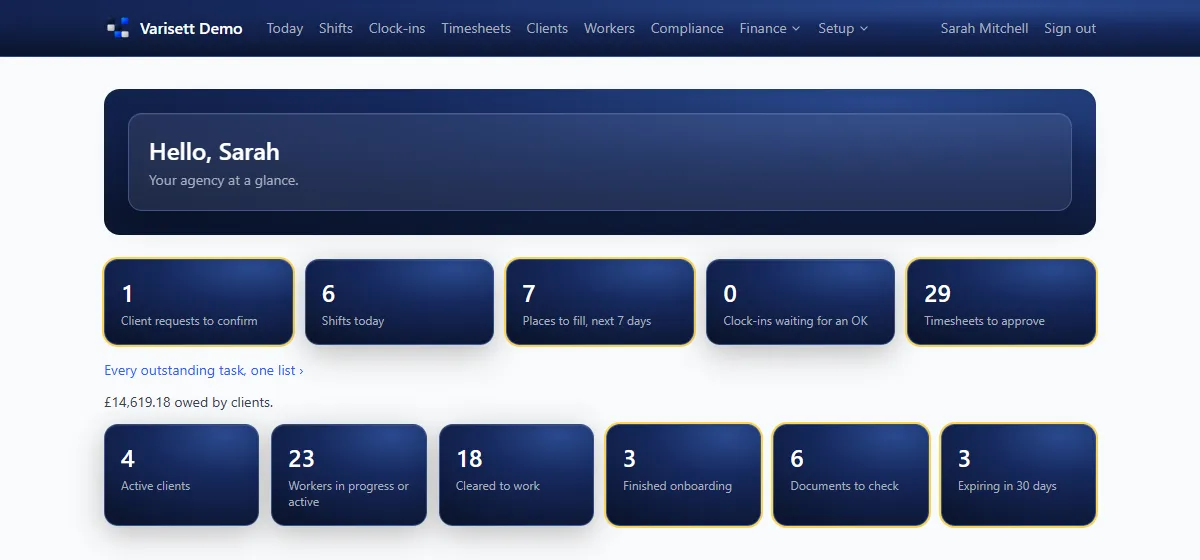Open the Varisett Demo home link
The height and width of the screenshot is (560, 1200).
coord(175,28)
